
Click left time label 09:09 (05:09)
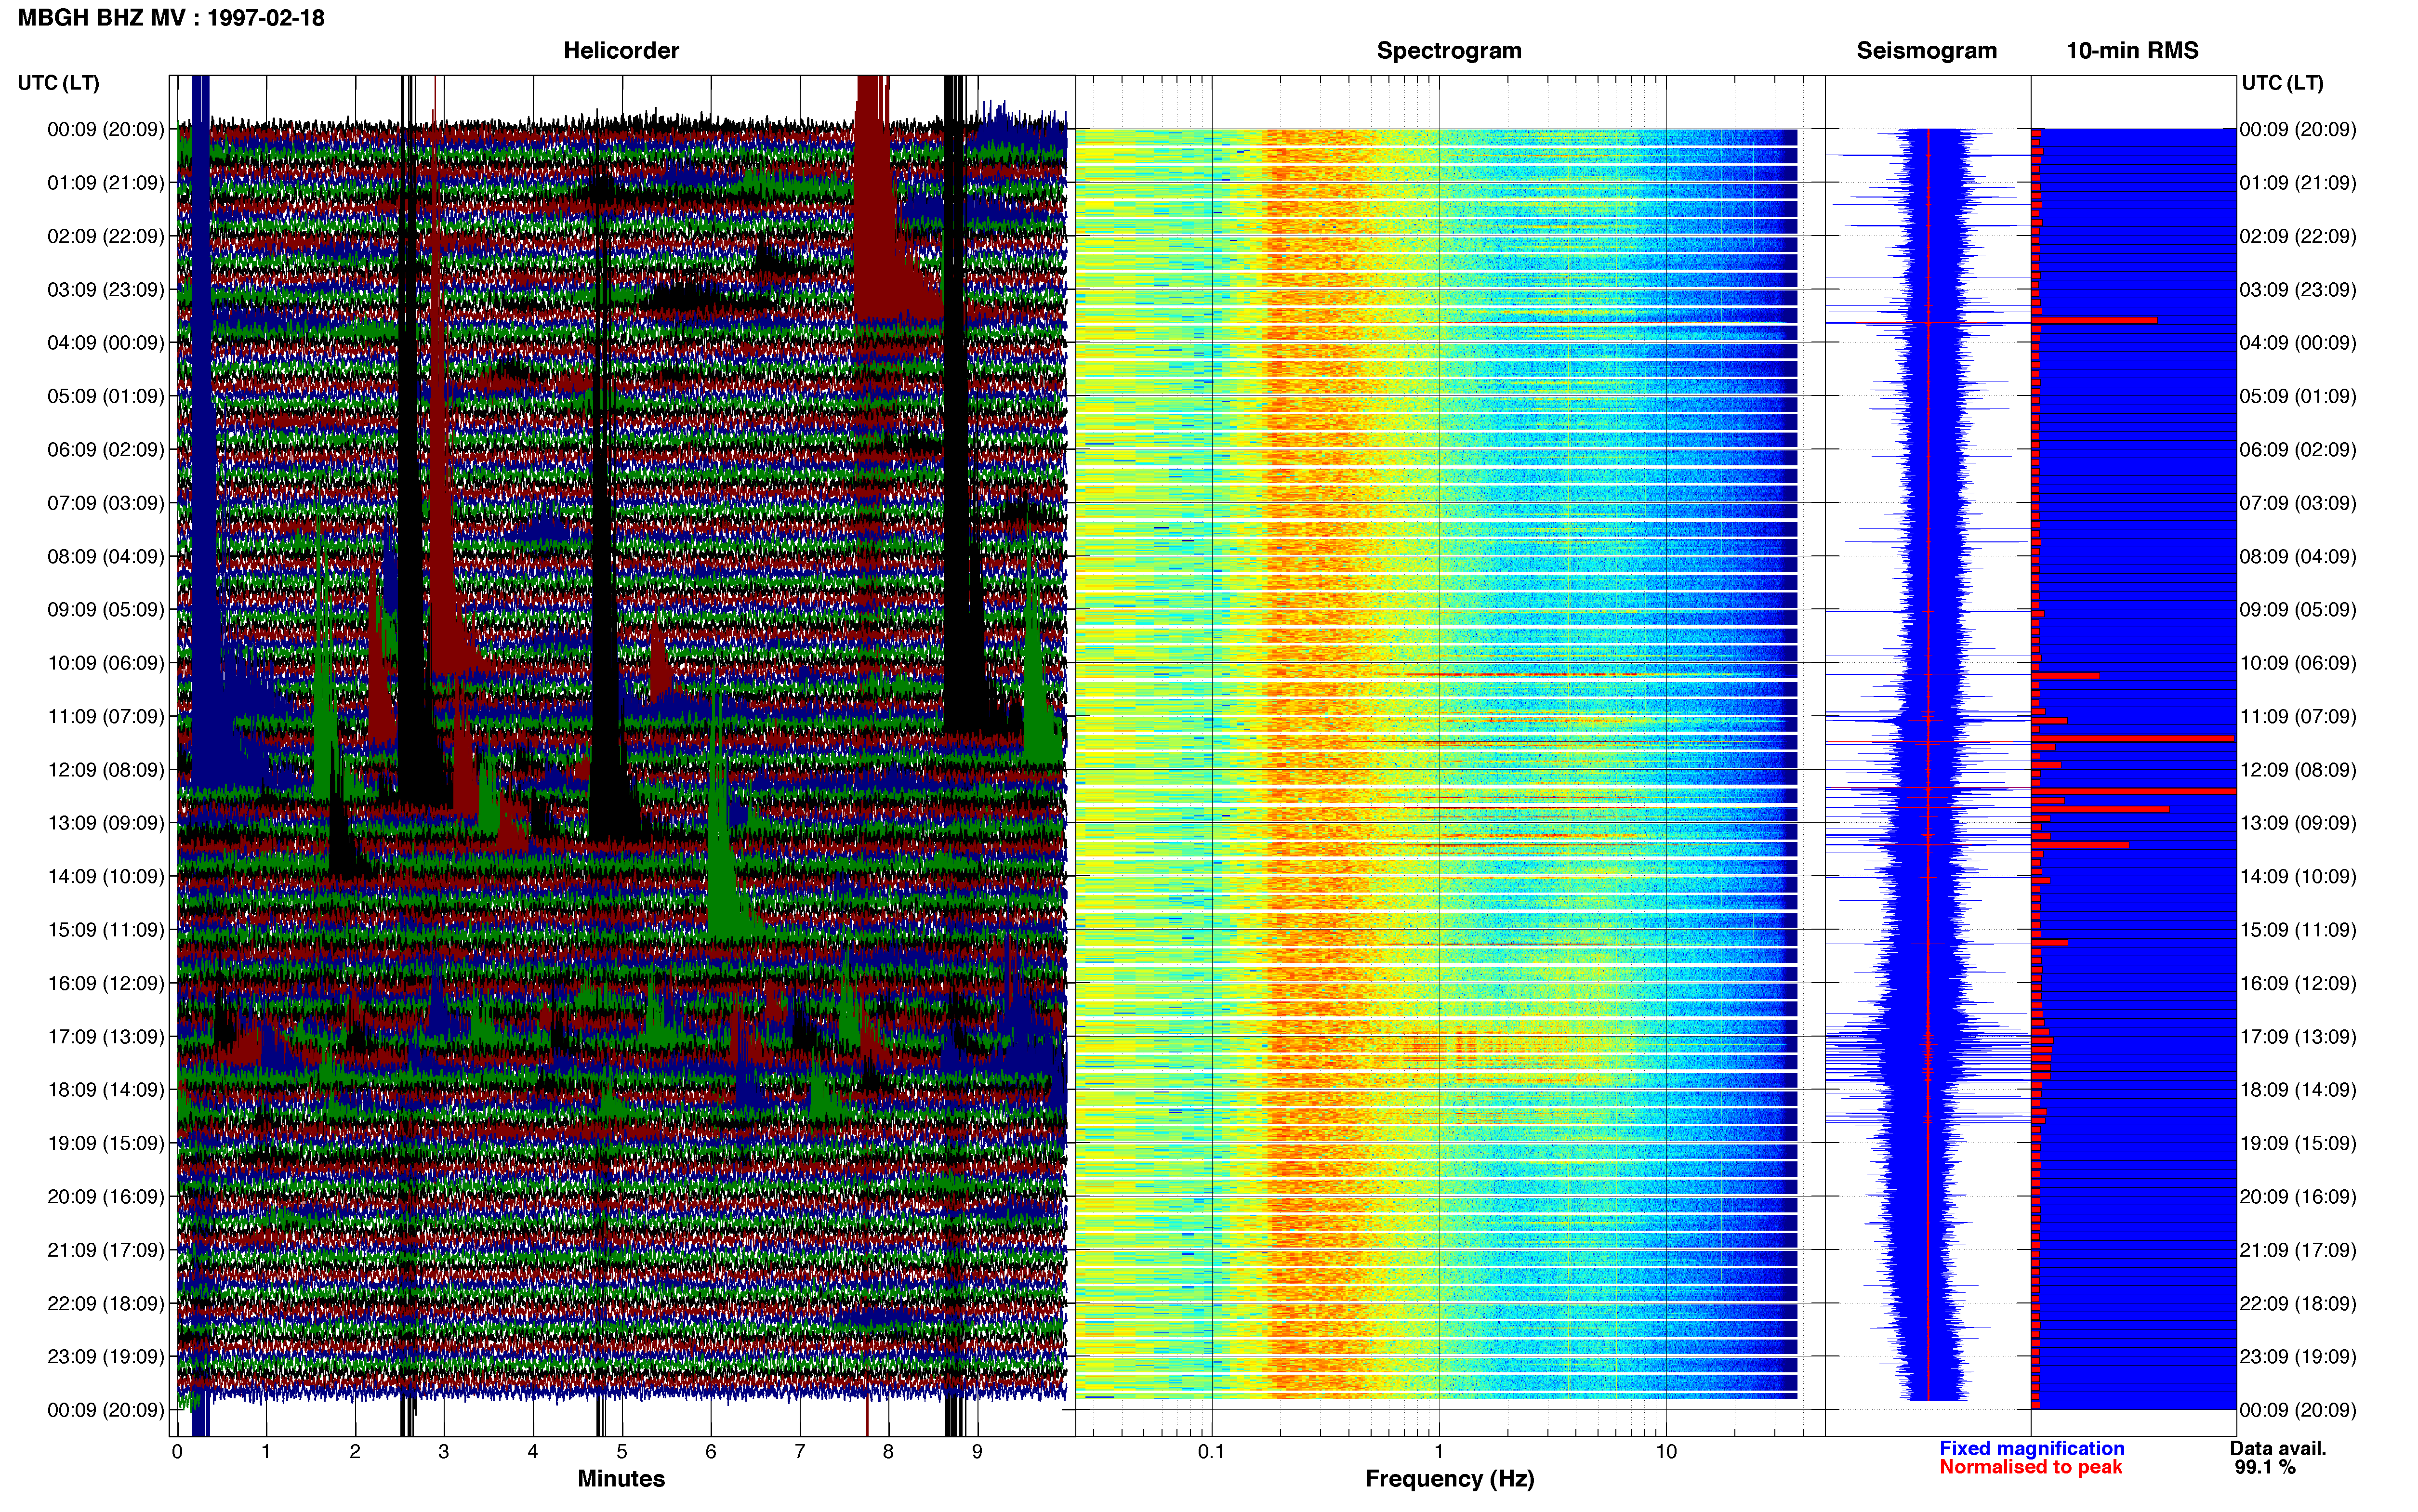point(106,610)
